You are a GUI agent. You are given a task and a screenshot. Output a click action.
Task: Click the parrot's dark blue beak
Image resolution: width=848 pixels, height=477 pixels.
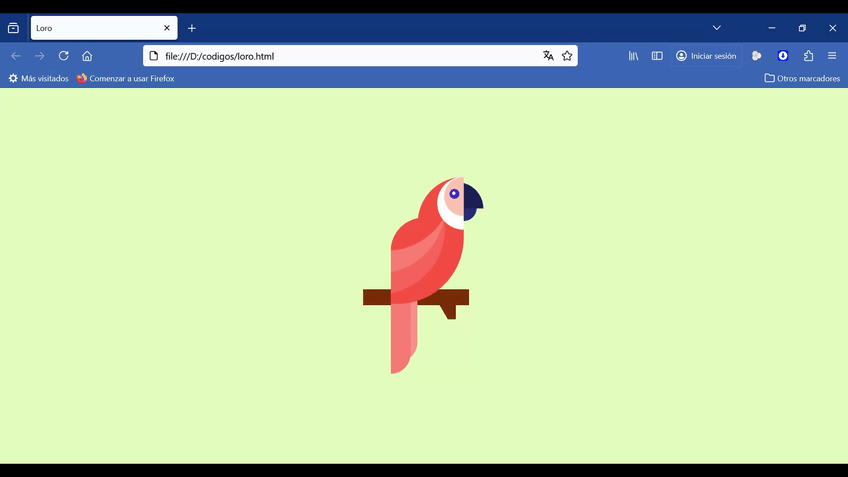point(473,202)
